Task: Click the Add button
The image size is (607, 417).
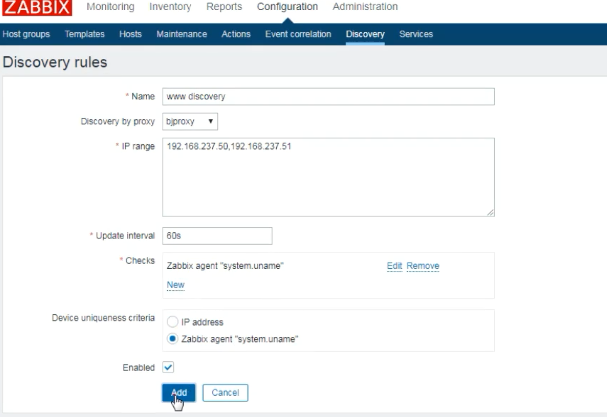Action: (x=179, y=393)
